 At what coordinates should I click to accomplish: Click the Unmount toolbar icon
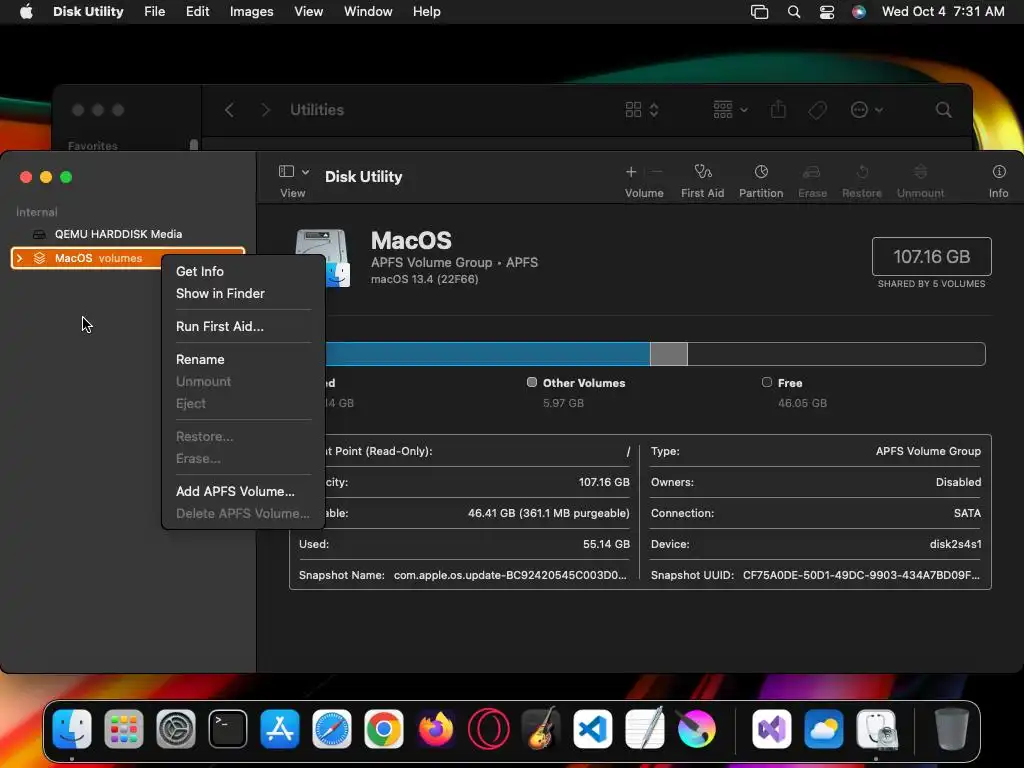(x=920, y=172)
